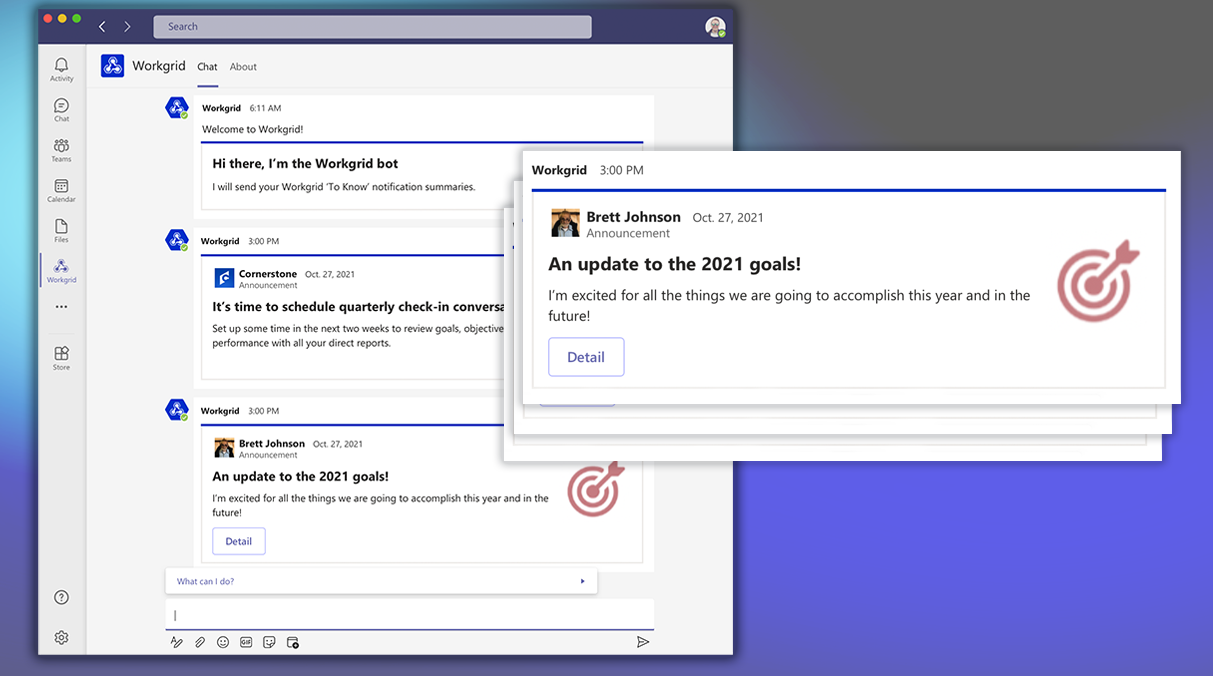Go forward with the right arrow

pos(127,26)
